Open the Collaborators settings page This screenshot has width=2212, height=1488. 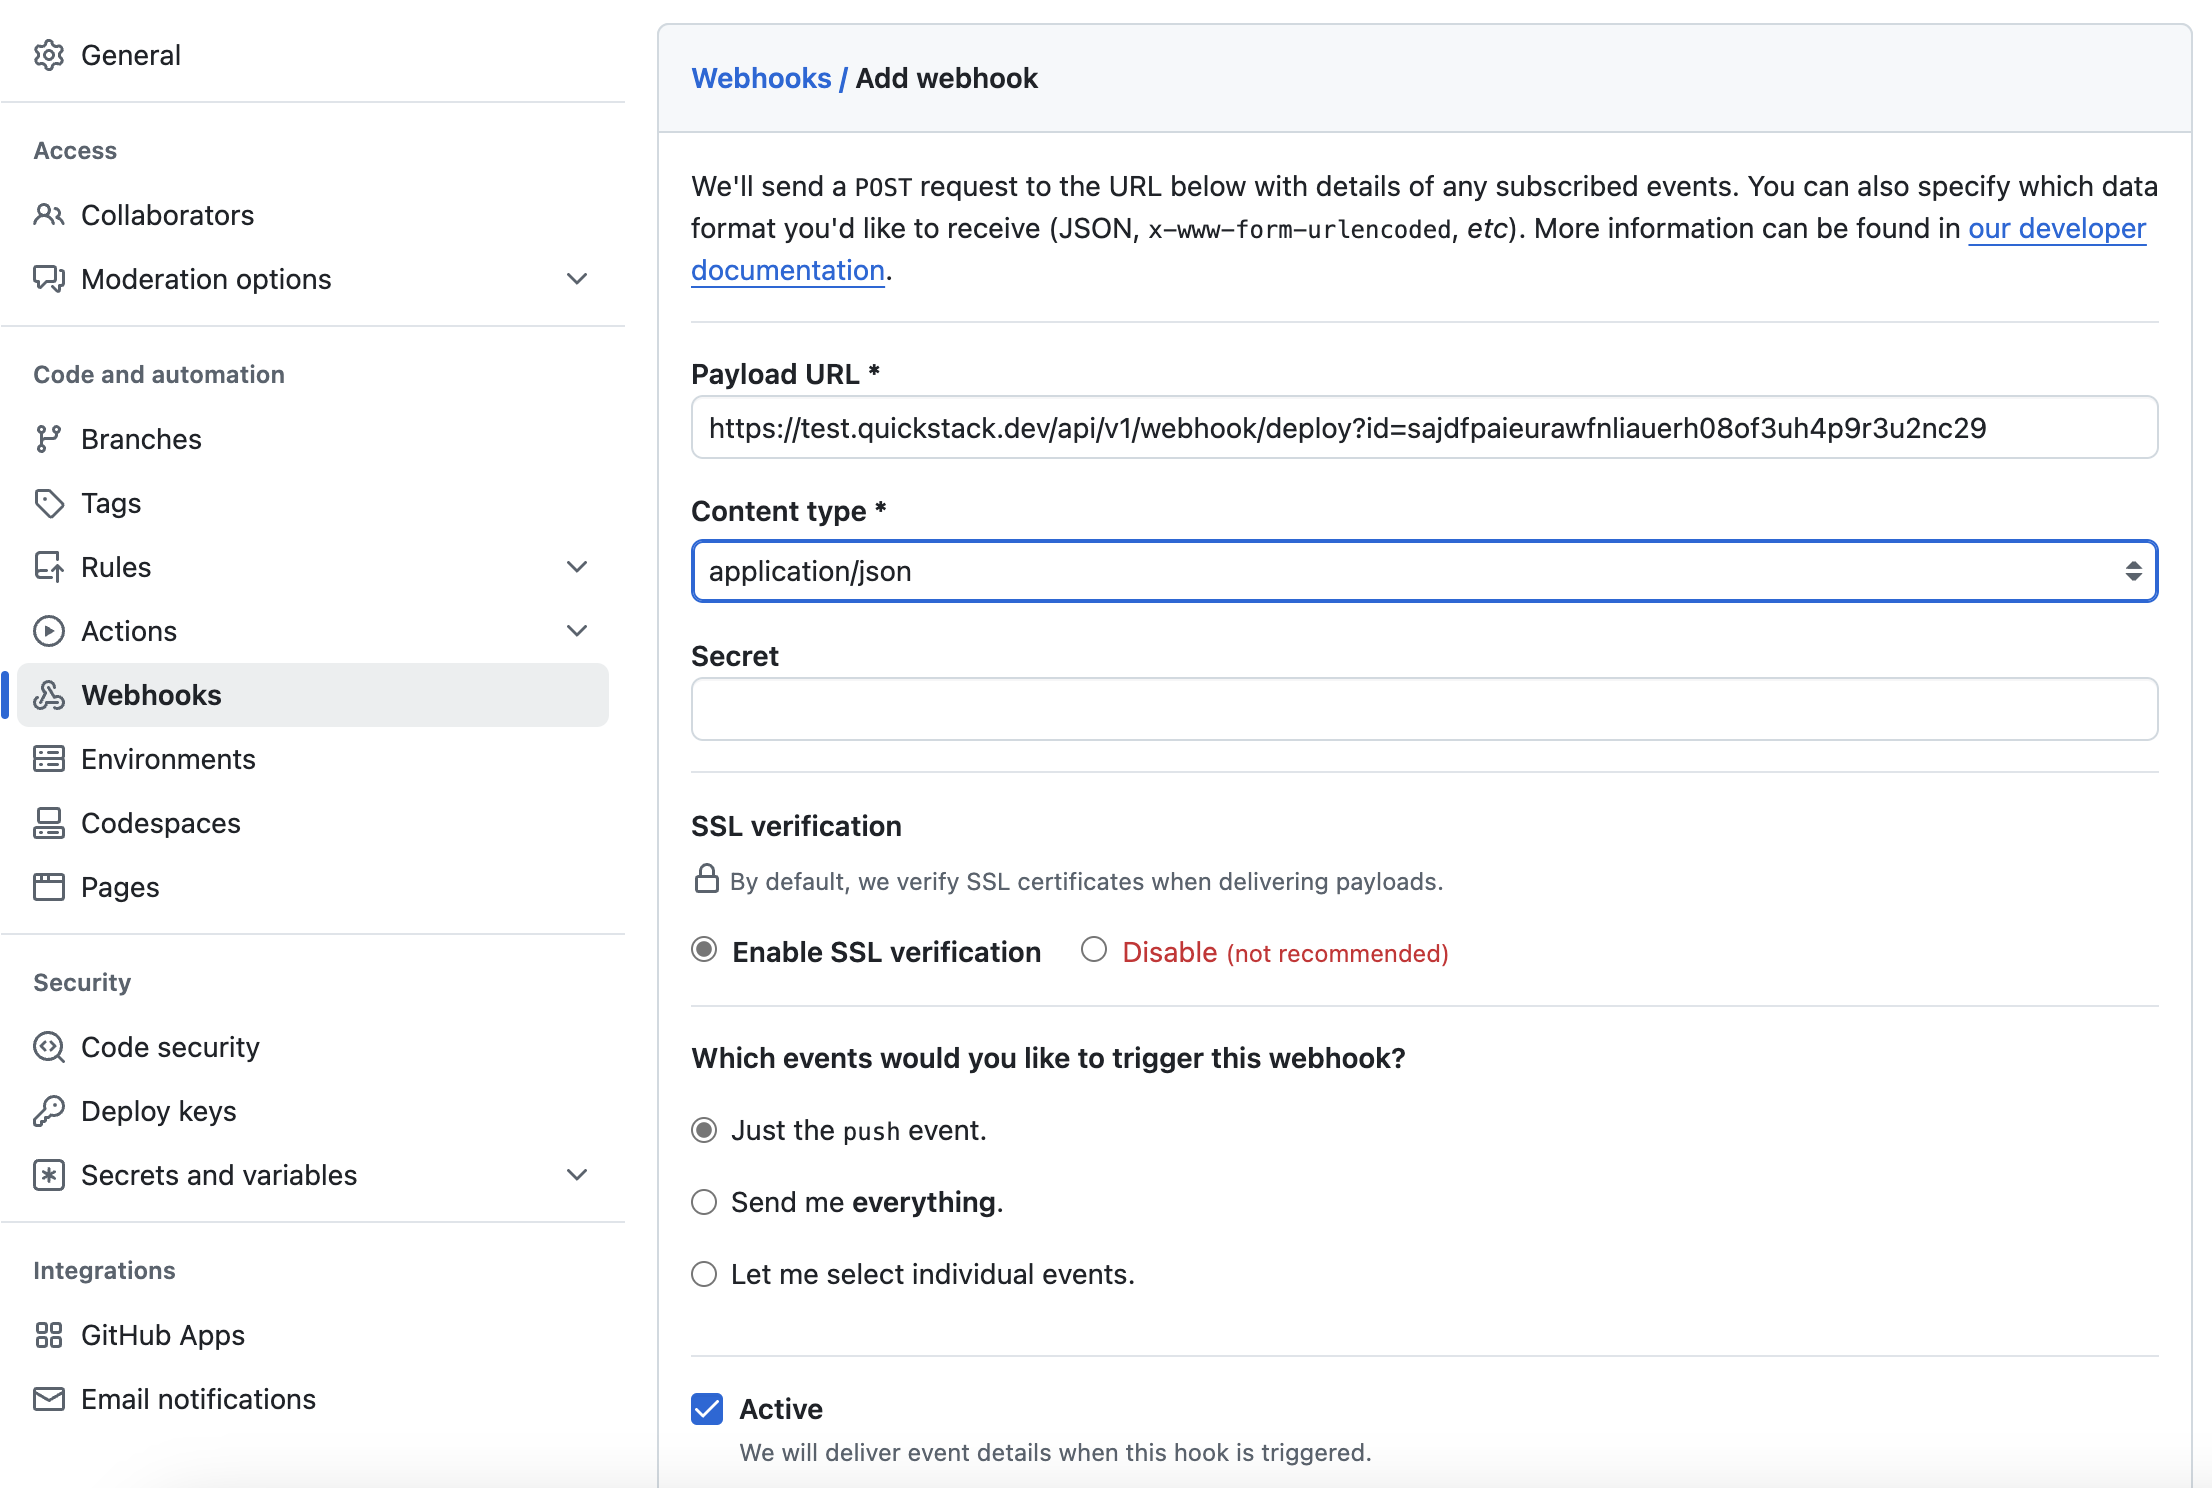click(167, 215)
